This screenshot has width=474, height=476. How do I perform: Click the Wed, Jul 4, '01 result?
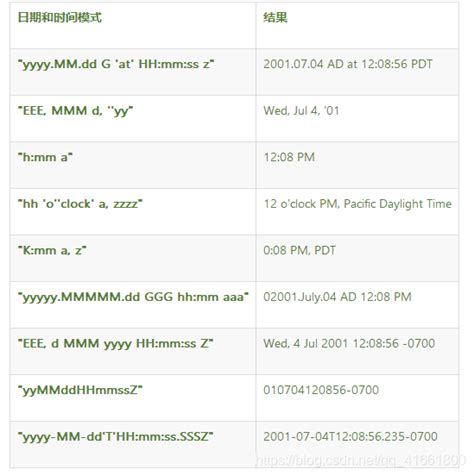(x=301, y=111)
